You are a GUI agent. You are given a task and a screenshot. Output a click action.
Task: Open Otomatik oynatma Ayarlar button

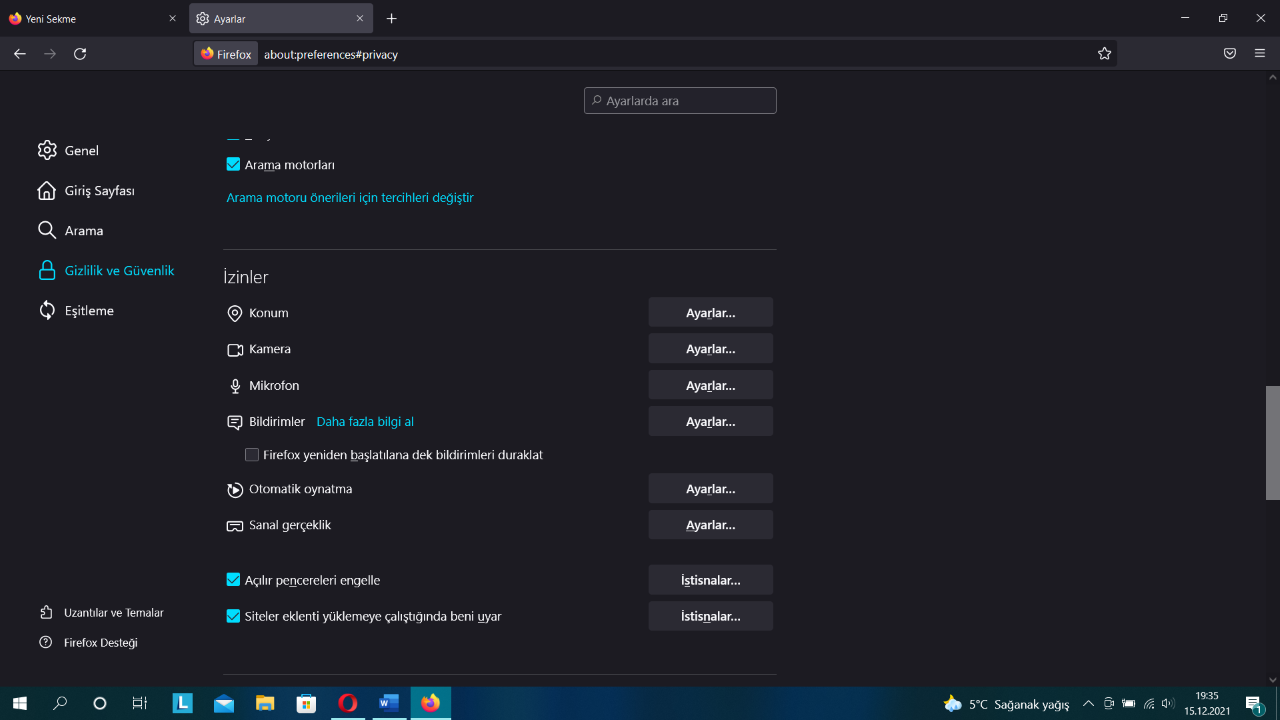(711, 488)
